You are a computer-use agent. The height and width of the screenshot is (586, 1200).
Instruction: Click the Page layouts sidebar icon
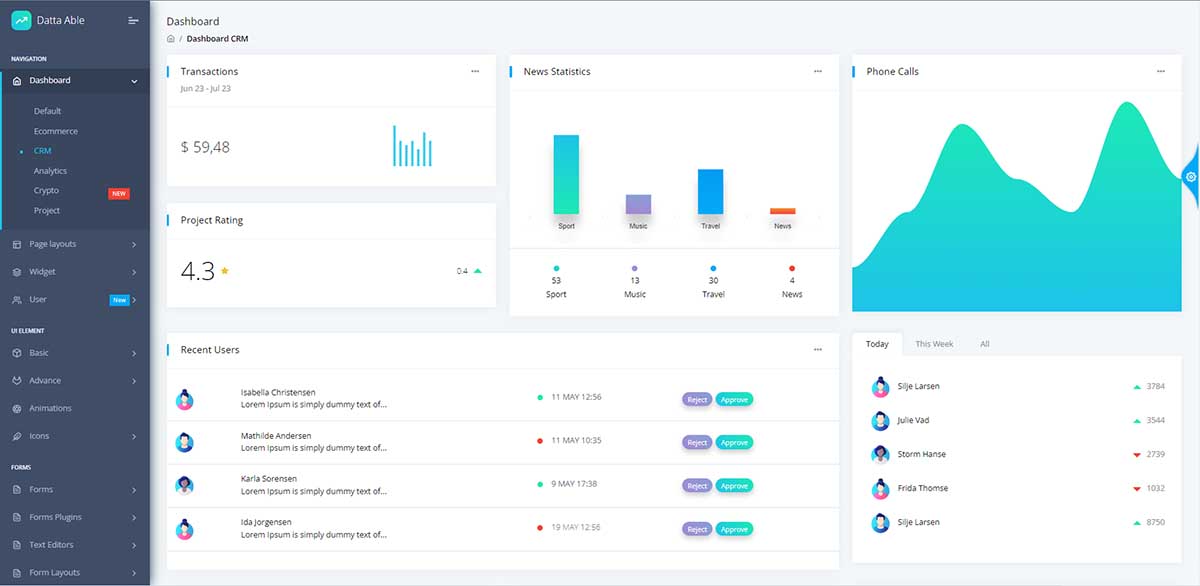[x=17, y=244]
